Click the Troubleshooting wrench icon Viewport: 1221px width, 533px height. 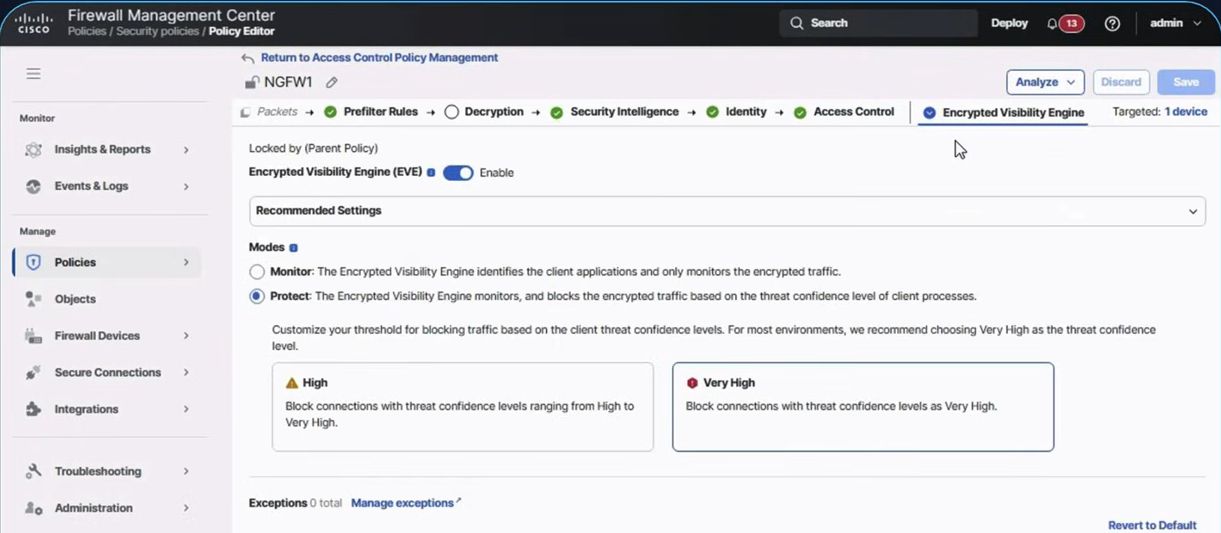(x=33, y=471)
